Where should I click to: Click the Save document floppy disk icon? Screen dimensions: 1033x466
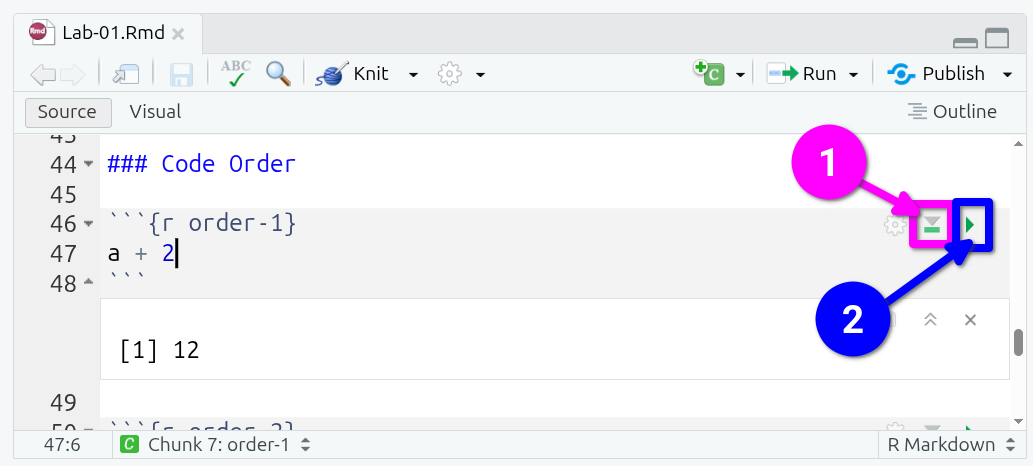(x=181, y=74)
